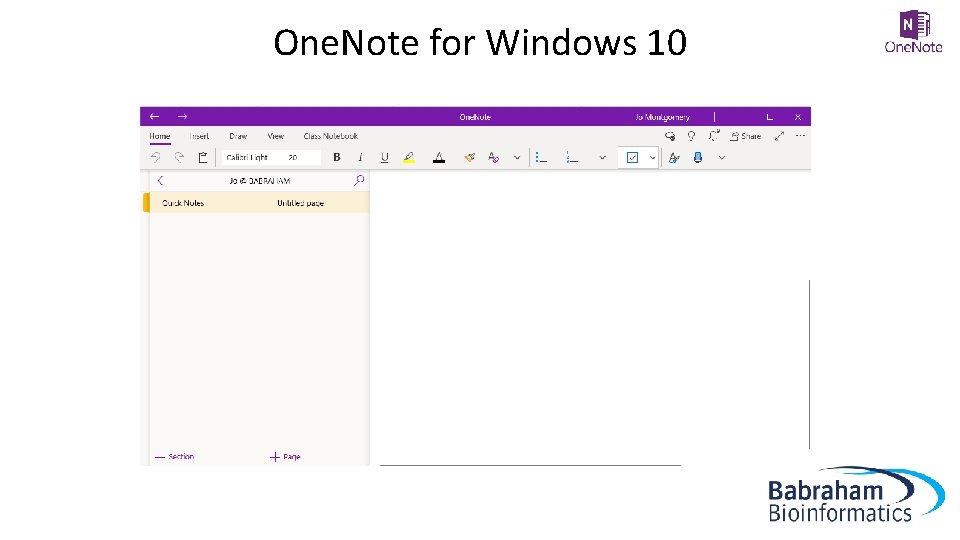Apply the font color A button
960x540 pixels.
439,158
